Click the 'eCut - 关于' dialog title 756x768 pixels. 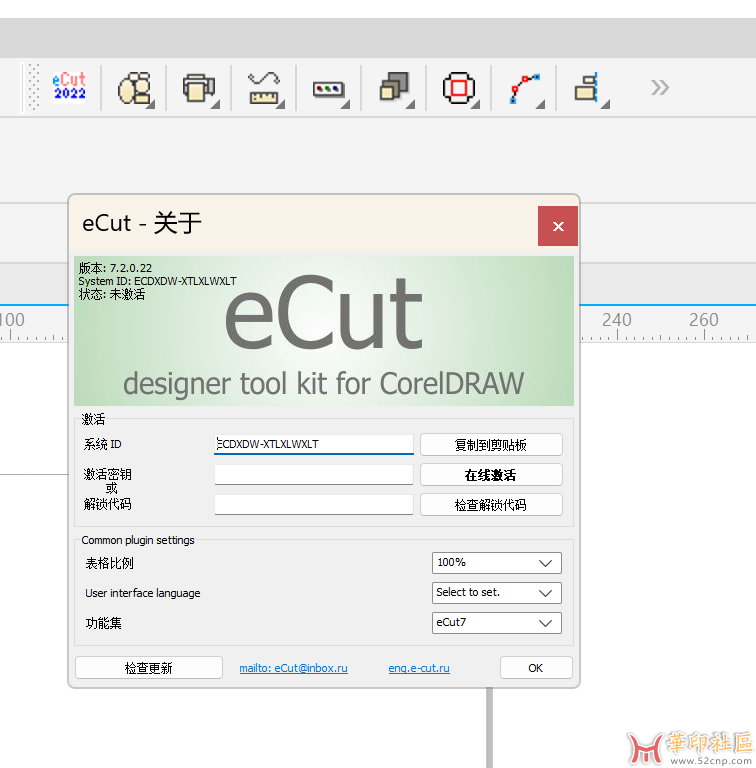coord(142,223)
